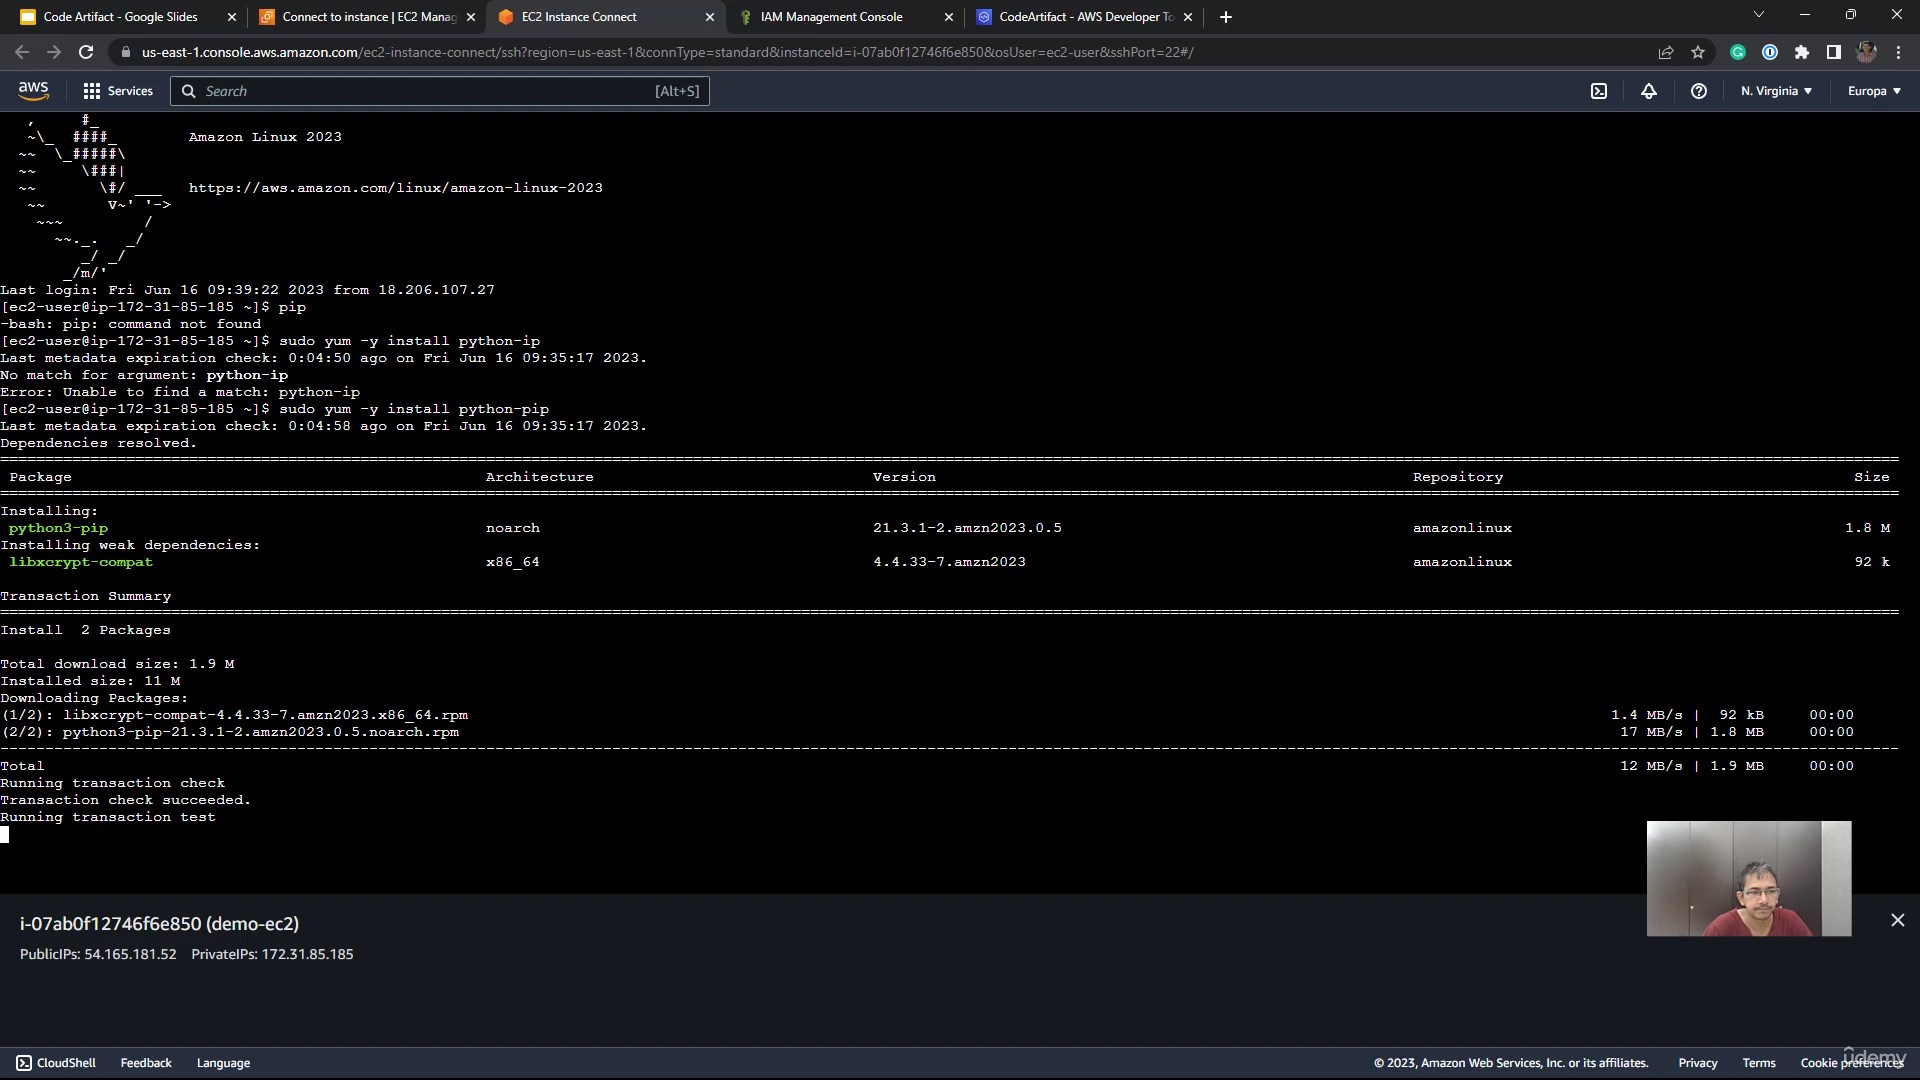The height and width of the screenshot is (1080, 1920).
Task: Open the support help question icon
Action: pyautogui.click(x=1699, y=91)
